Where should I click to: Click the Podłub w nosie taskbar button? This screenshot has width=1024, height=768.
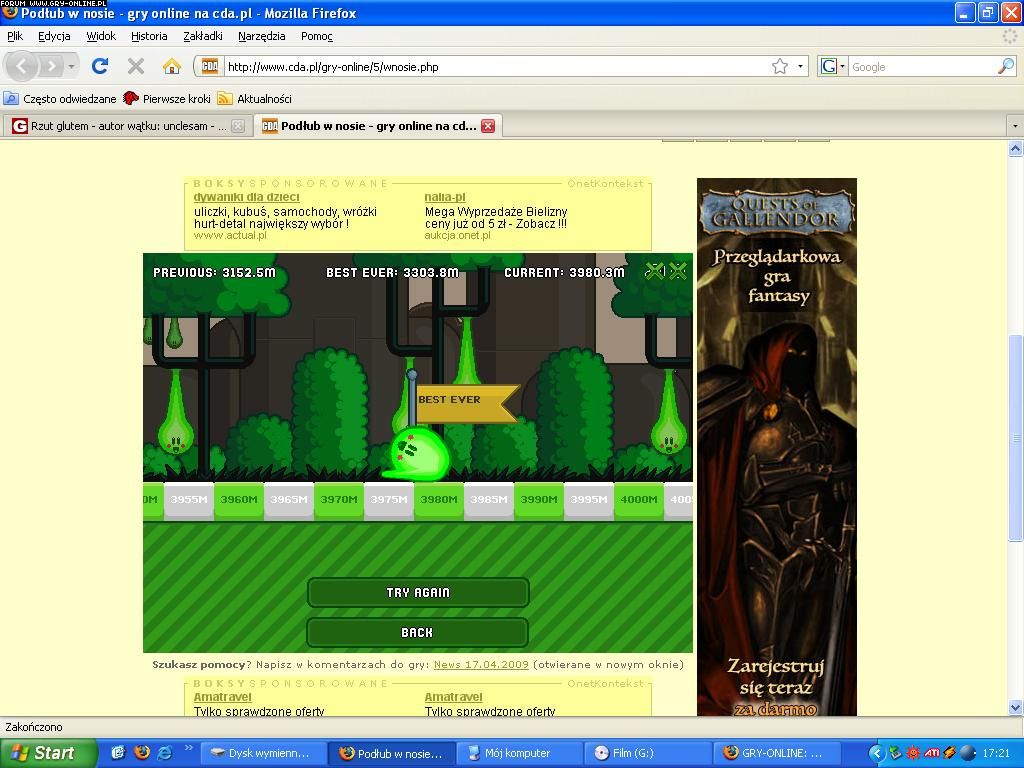[389, 753]
